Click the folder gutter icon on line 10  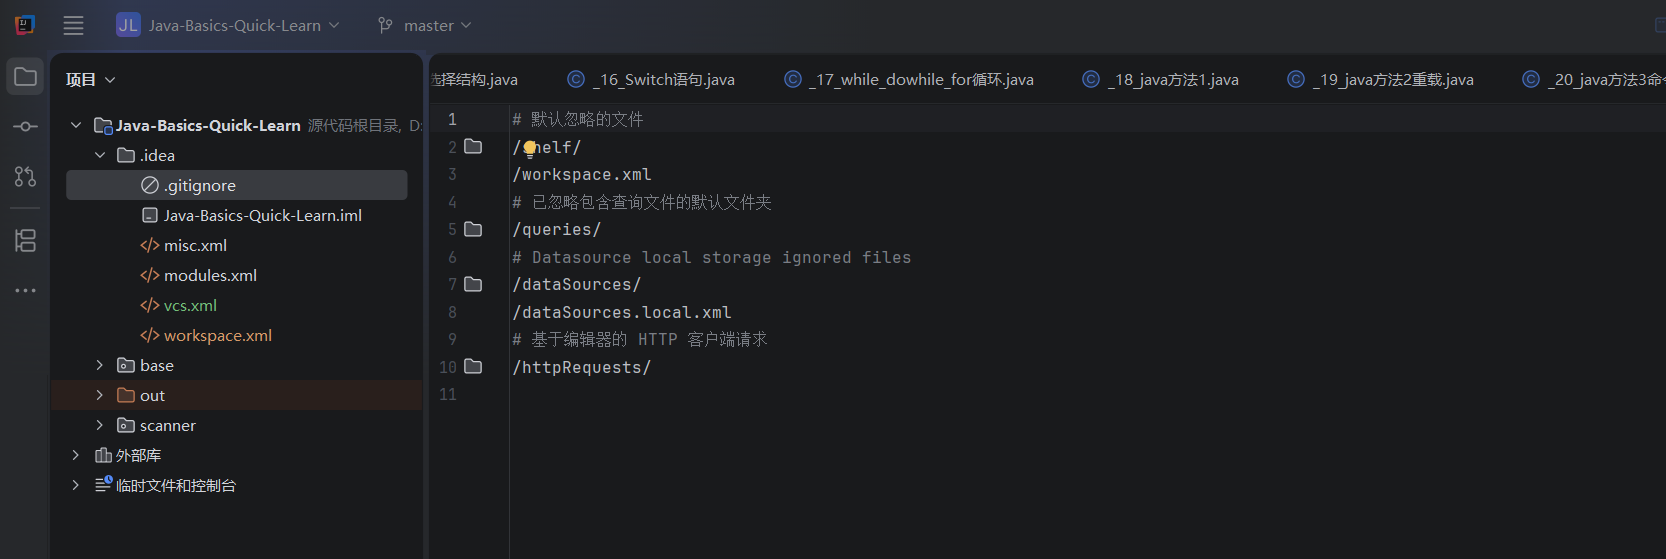pos(474,367)
